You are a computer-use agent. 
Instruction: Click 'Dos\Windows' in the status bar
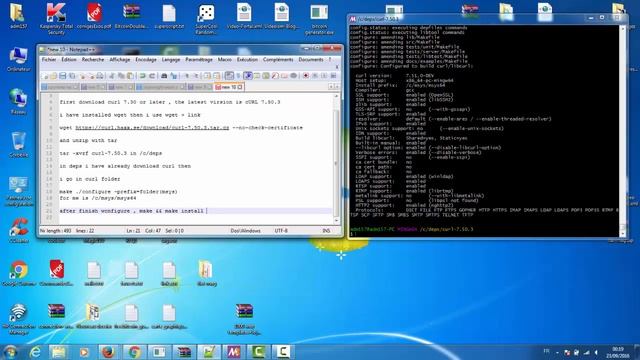[245, 231]
